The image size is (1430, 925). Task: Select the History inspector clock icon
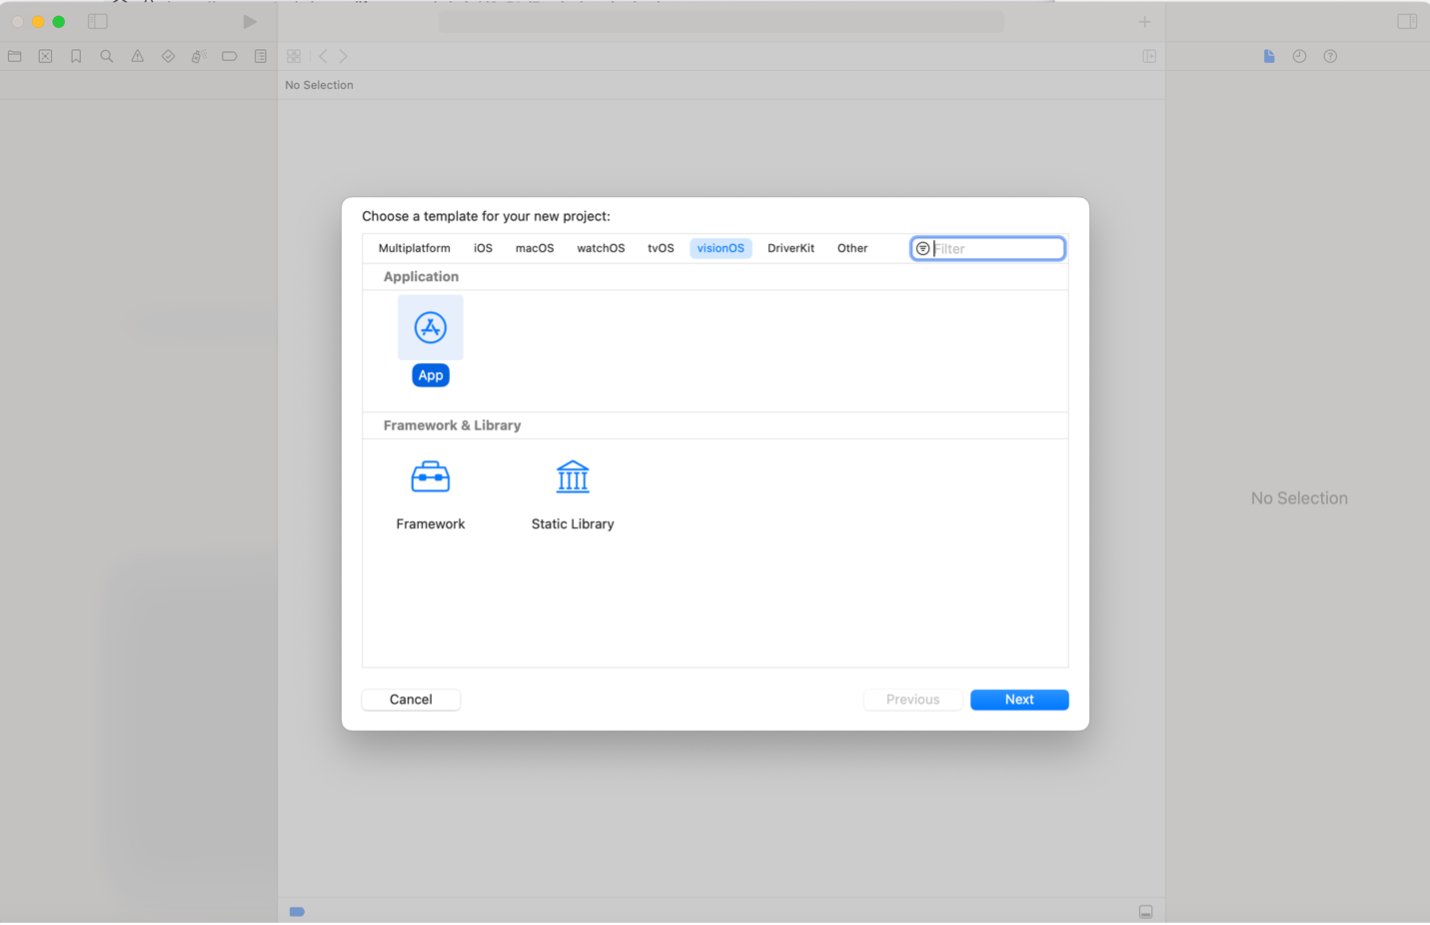click(x=1299, y=56)
